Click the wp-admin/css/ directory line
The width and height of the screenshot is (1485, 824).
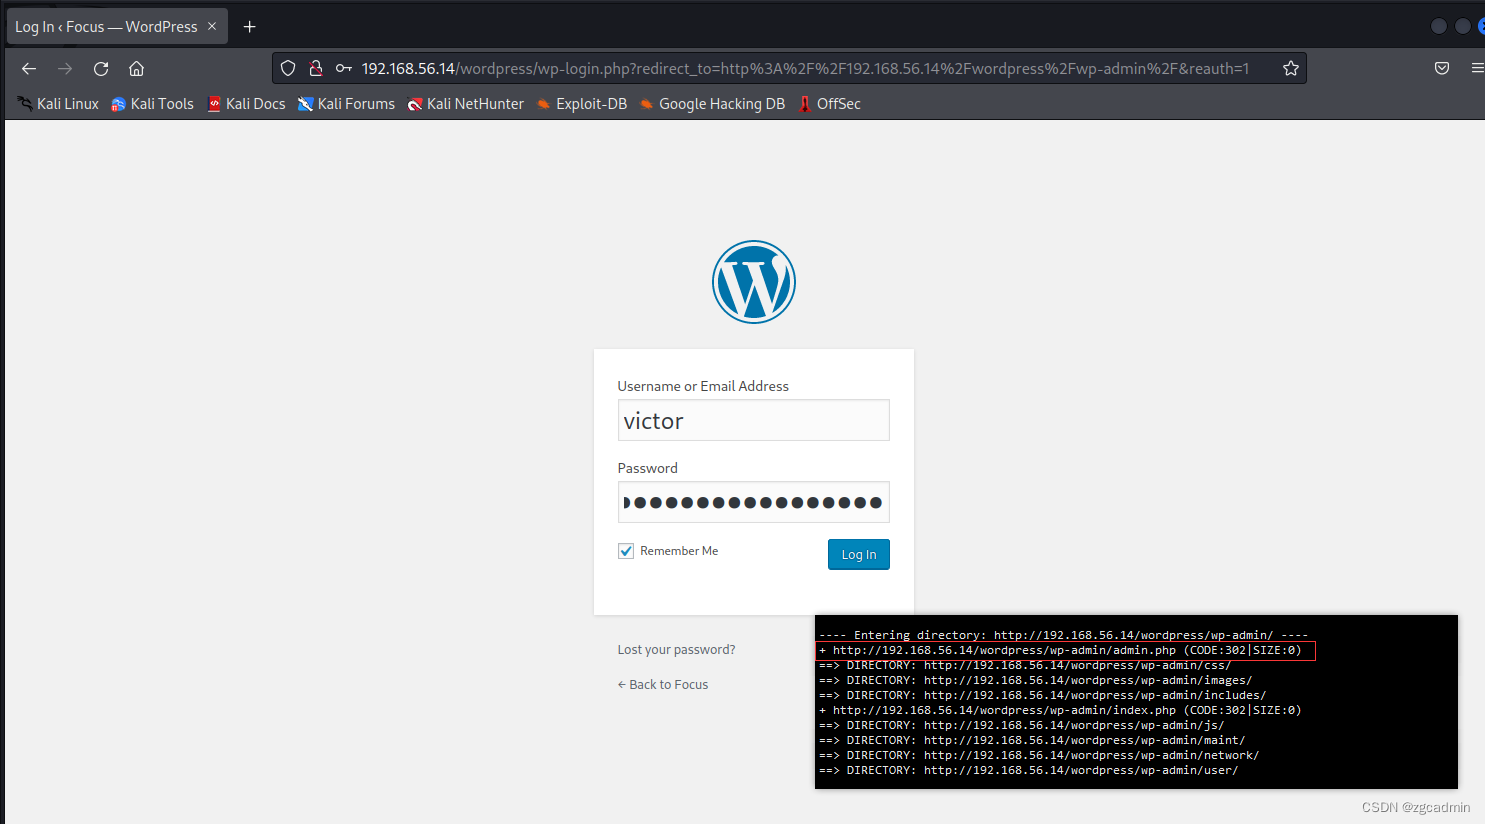pos(1025,665)
